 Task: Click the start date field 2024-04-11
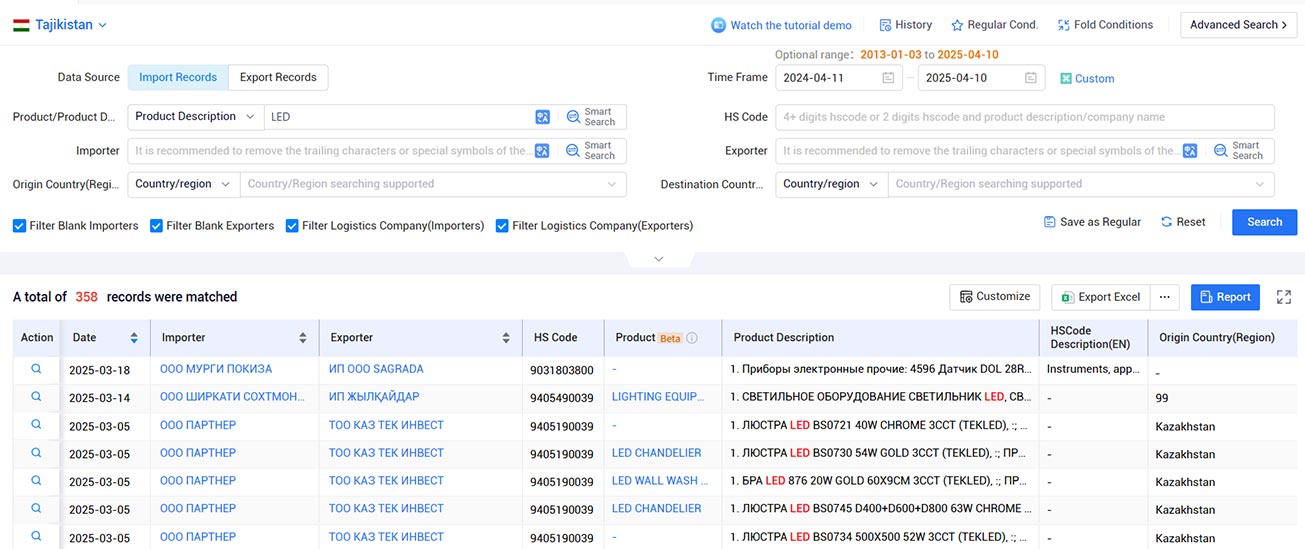(x=839, y=78)
